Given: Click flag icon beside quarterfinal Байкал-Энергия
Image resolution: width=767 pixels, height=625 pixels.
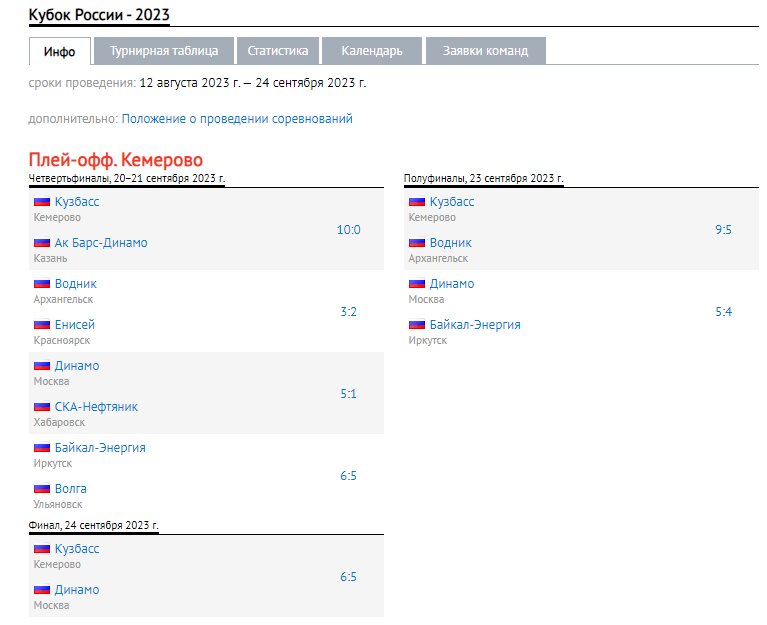Looking at the screenshot, I should pyautogui.click(x=42, y=448).
